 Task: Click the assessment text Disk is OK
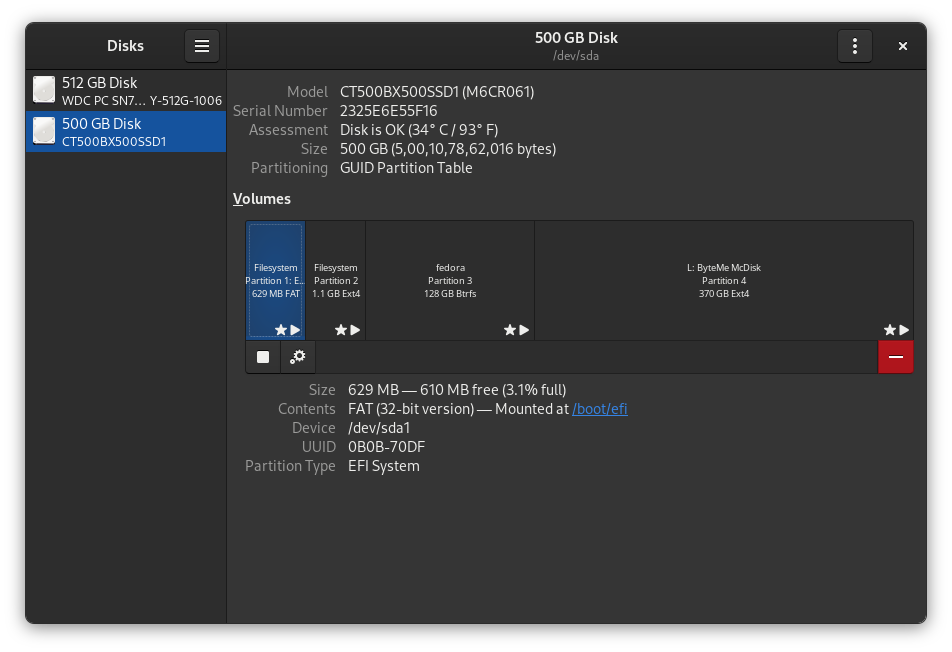[x=419, y=130]
